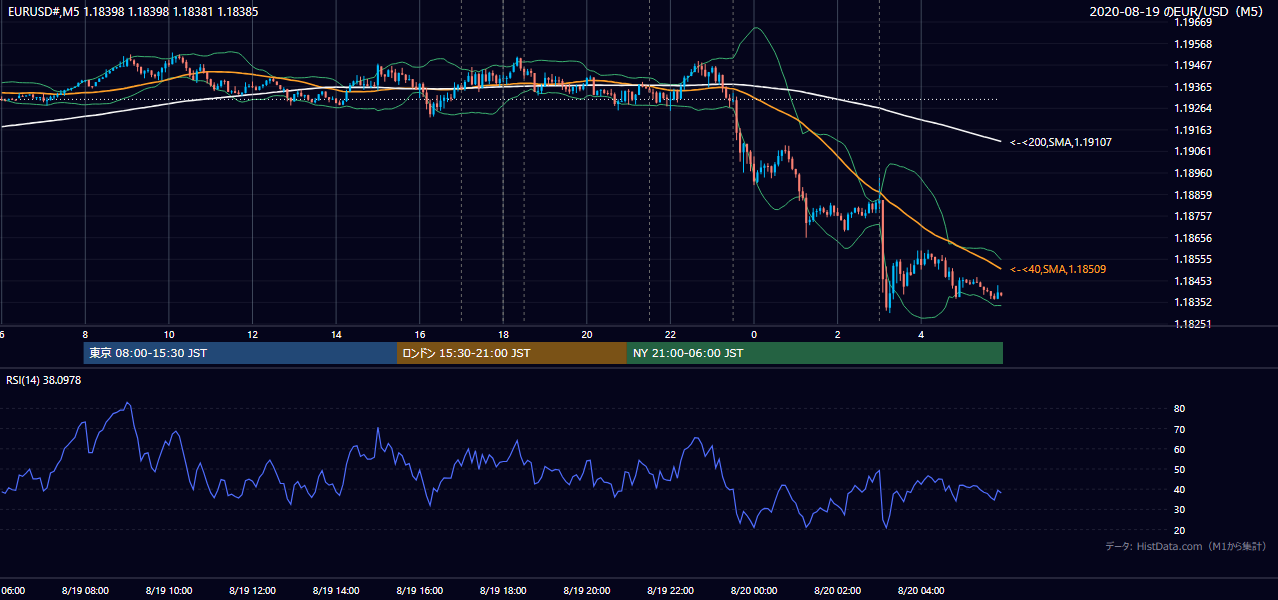Click price axis value 1.19669

pos(1192,23)
